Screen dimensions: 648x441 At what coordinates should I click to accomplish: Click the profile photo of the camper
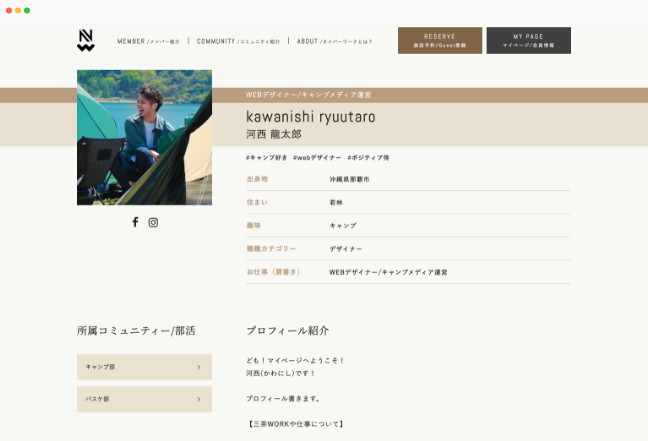pyautogui.click(x=144, y=137)
